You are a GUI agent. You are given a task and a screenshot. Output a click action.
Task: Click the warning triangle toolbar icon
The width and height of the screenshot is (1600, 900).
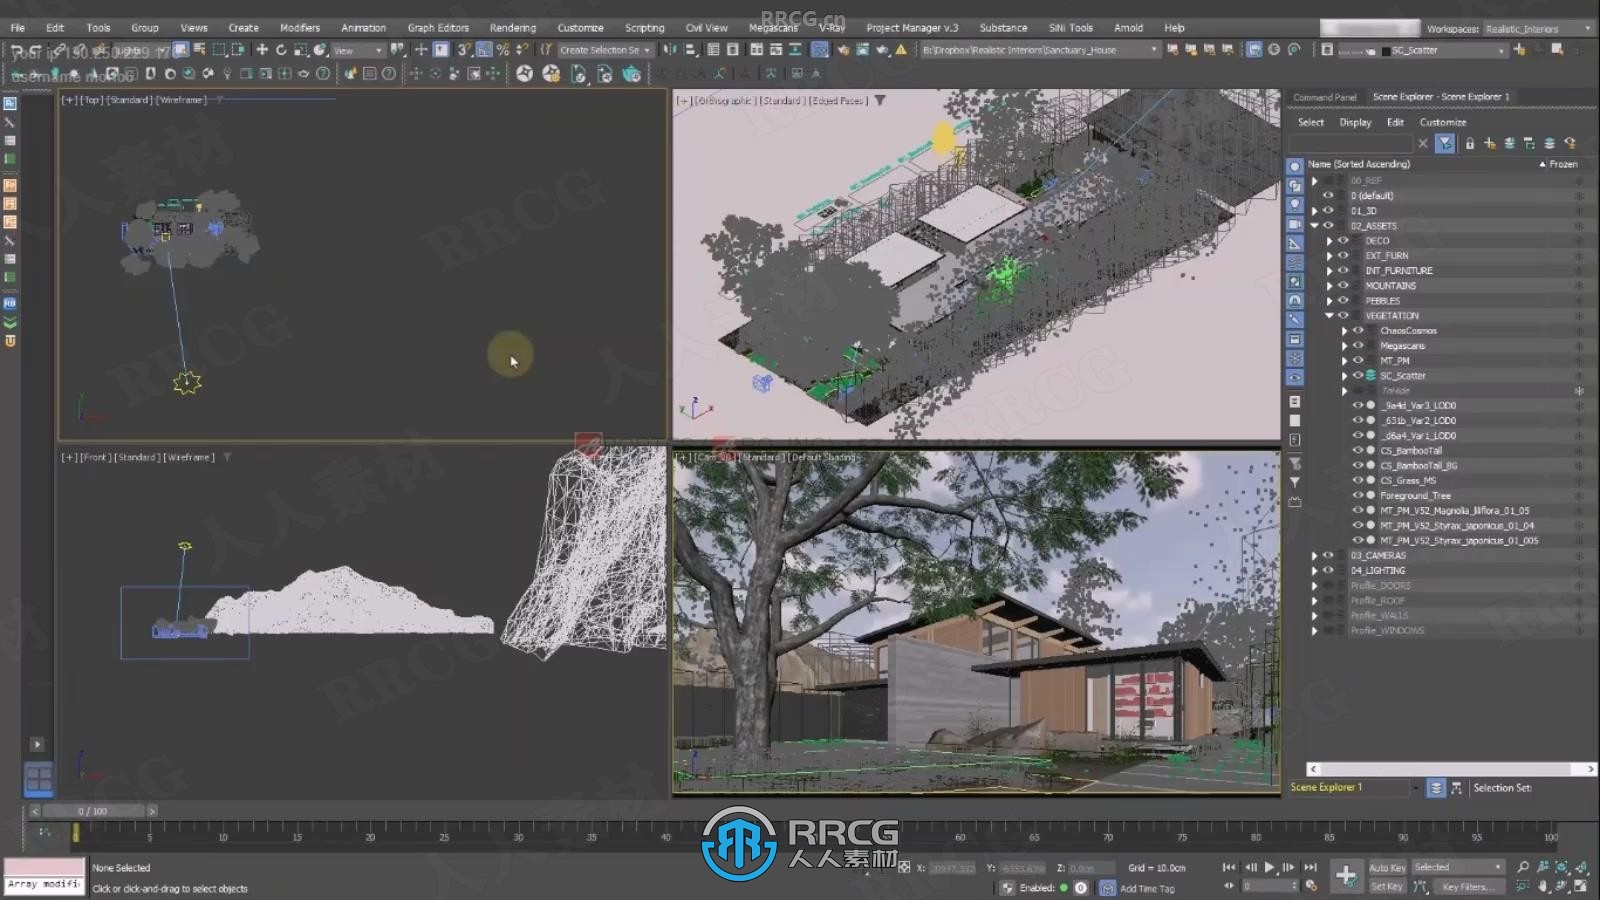tap(901, 49)
